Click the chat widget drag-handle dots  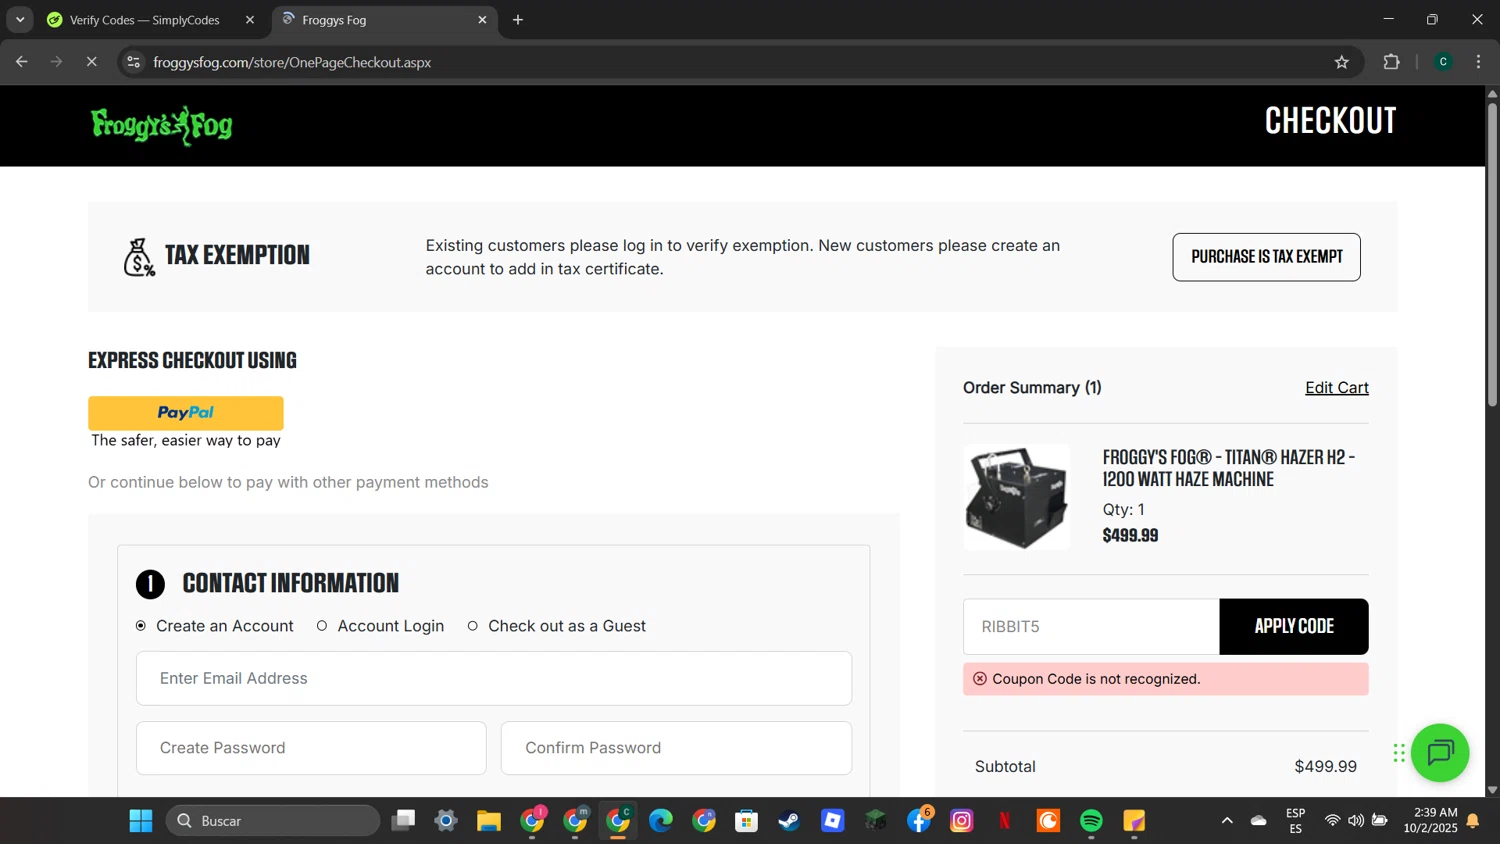(x=1399, y=753)
